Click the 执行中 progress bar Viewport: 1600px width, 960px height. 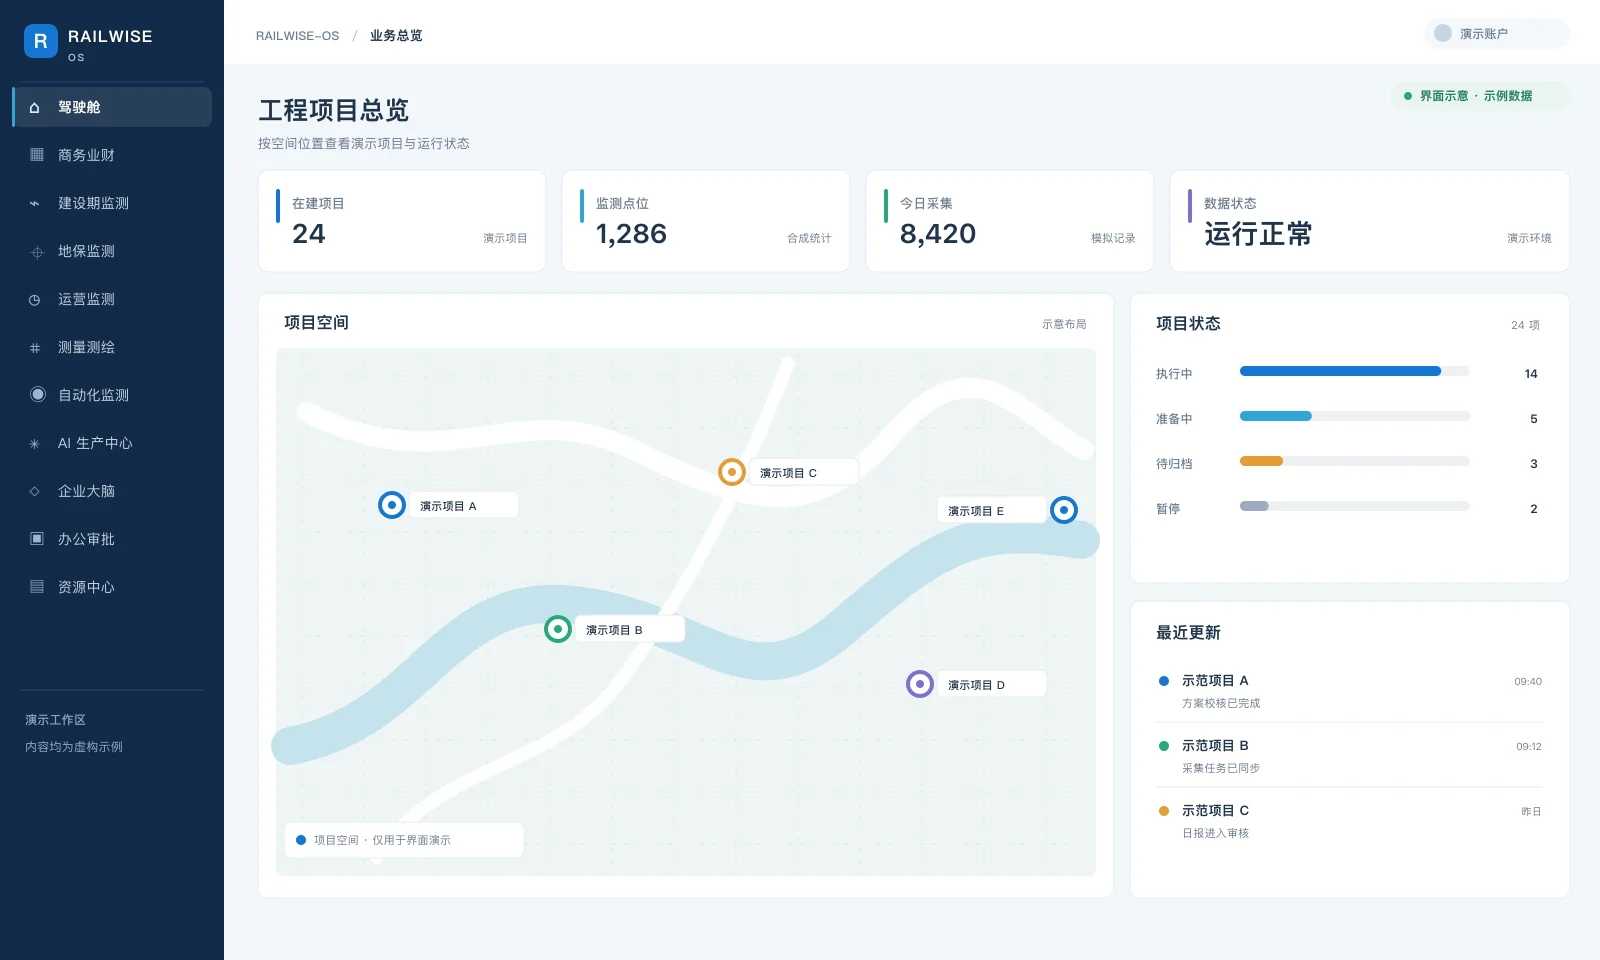click(1354, 371)
